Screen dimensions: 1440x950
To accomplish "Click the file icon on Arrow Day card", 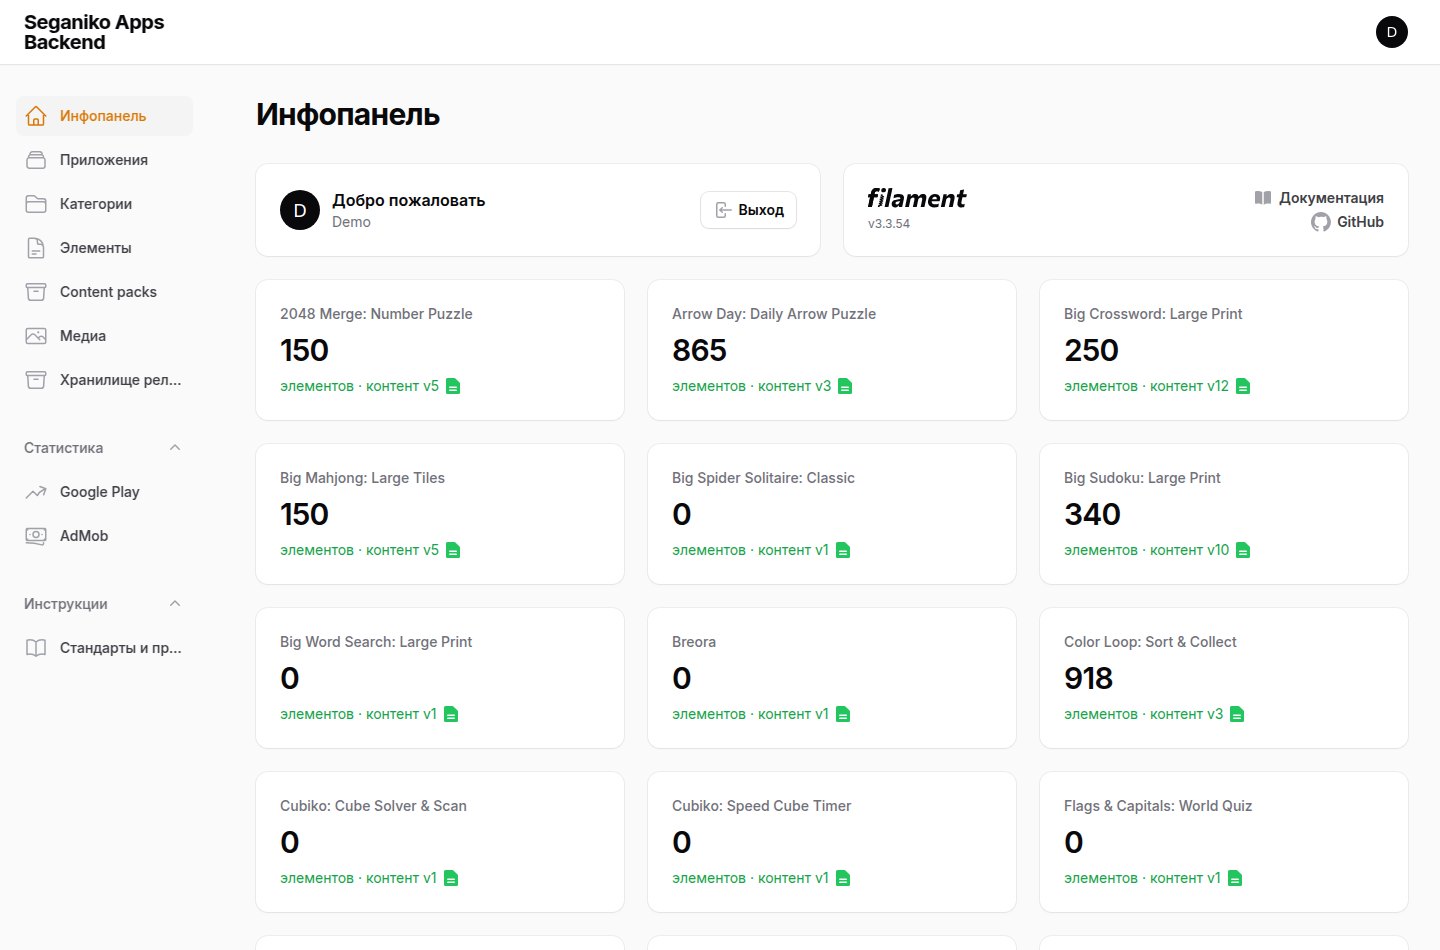I will tap(845, 386).
